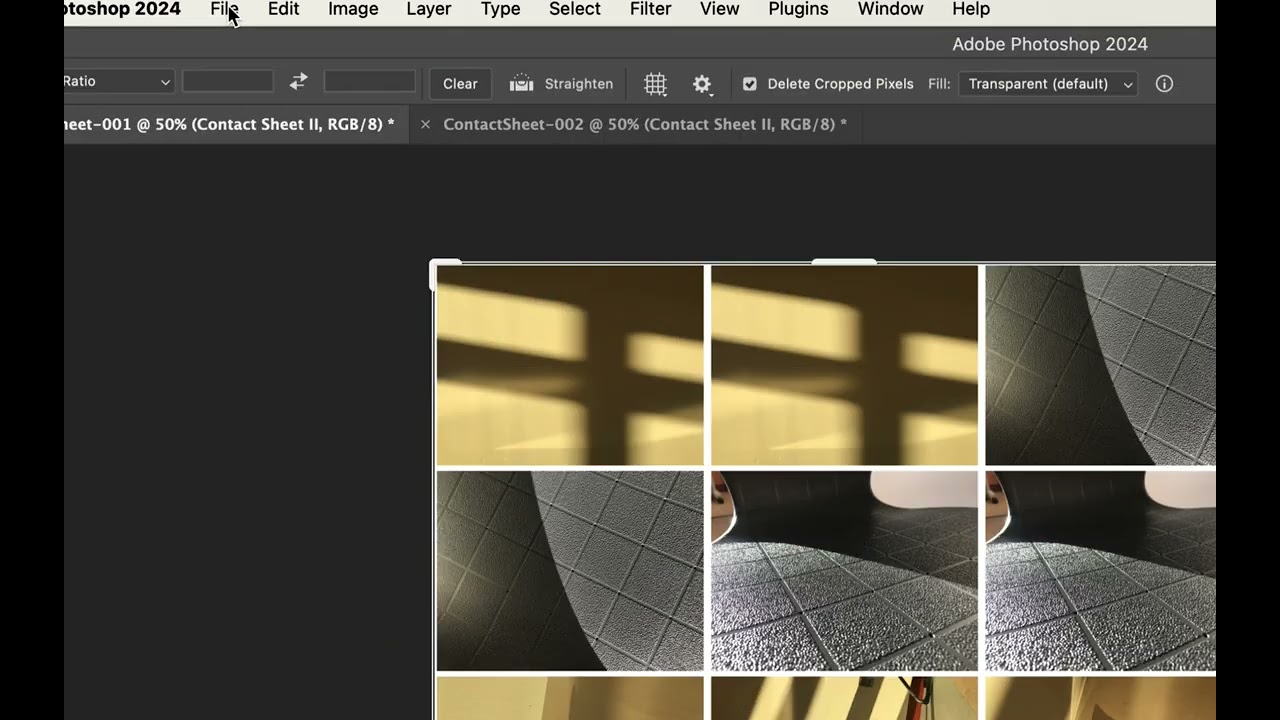Screen dimensions: 1280x720
Task: Click second-row right sparkly tile thumbnail
Action: [1100, 571]
